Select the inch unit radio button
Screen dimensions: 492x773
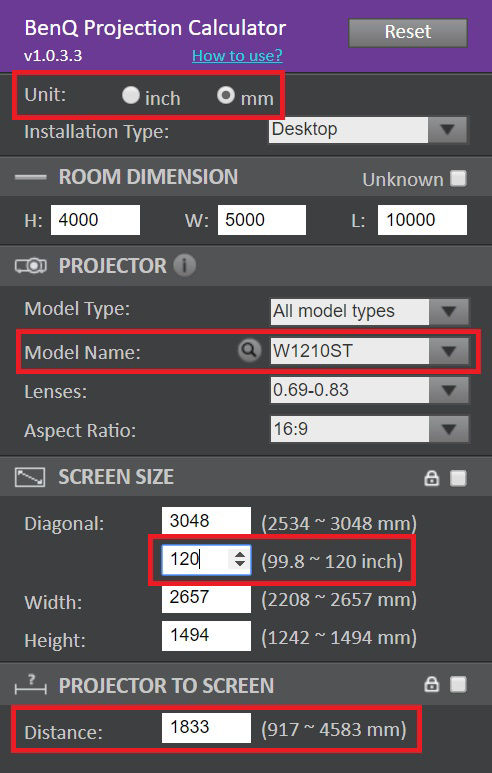pos(131,95)
